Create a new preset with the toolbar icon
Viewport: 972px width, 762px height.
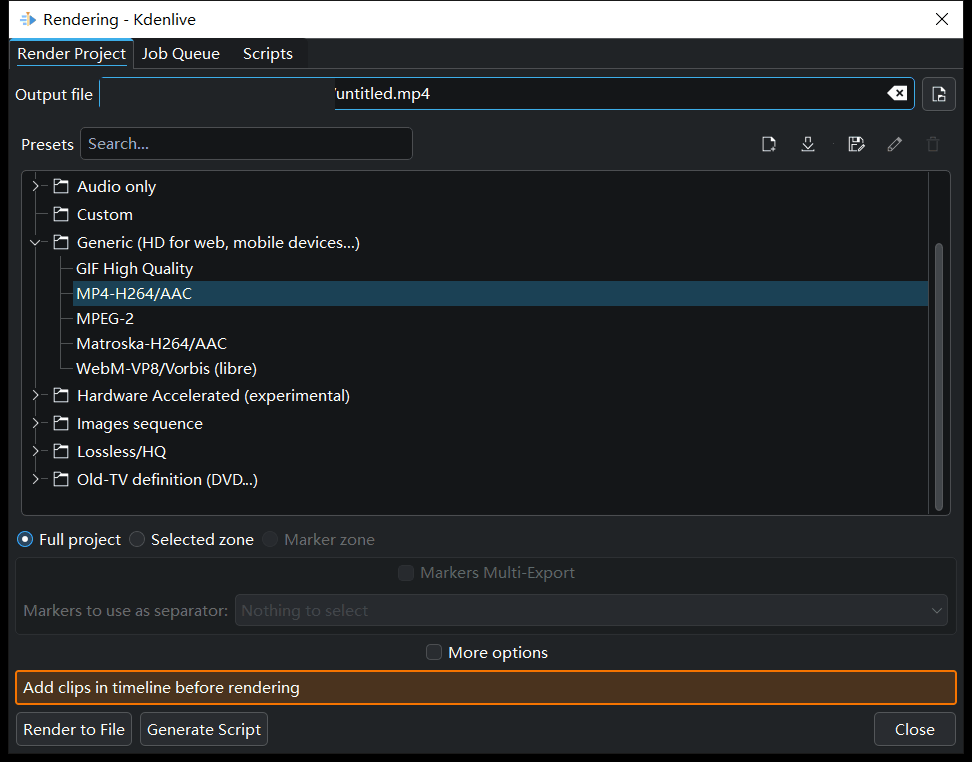pos(769,144)
